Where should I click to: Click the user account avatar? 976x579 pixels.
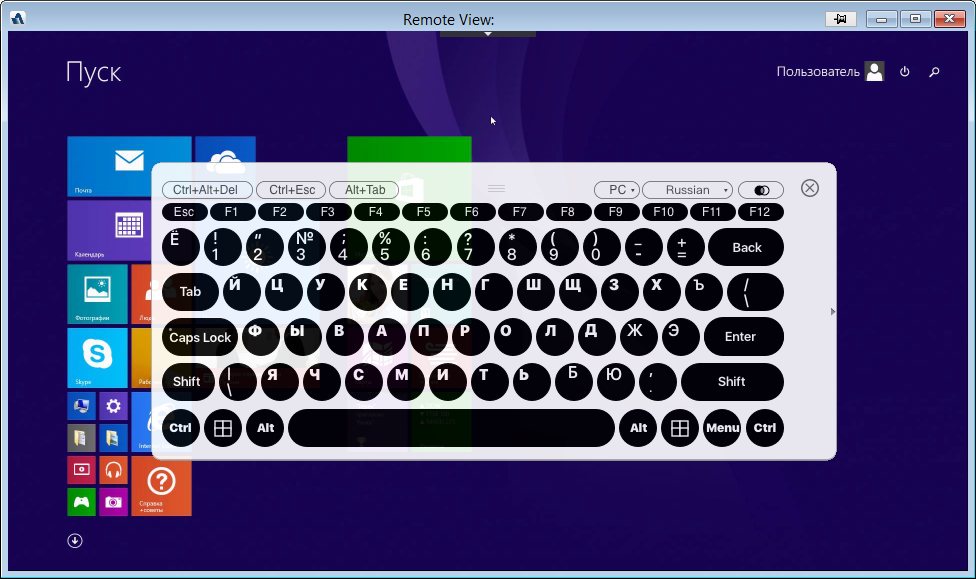[x=875, y=72]
